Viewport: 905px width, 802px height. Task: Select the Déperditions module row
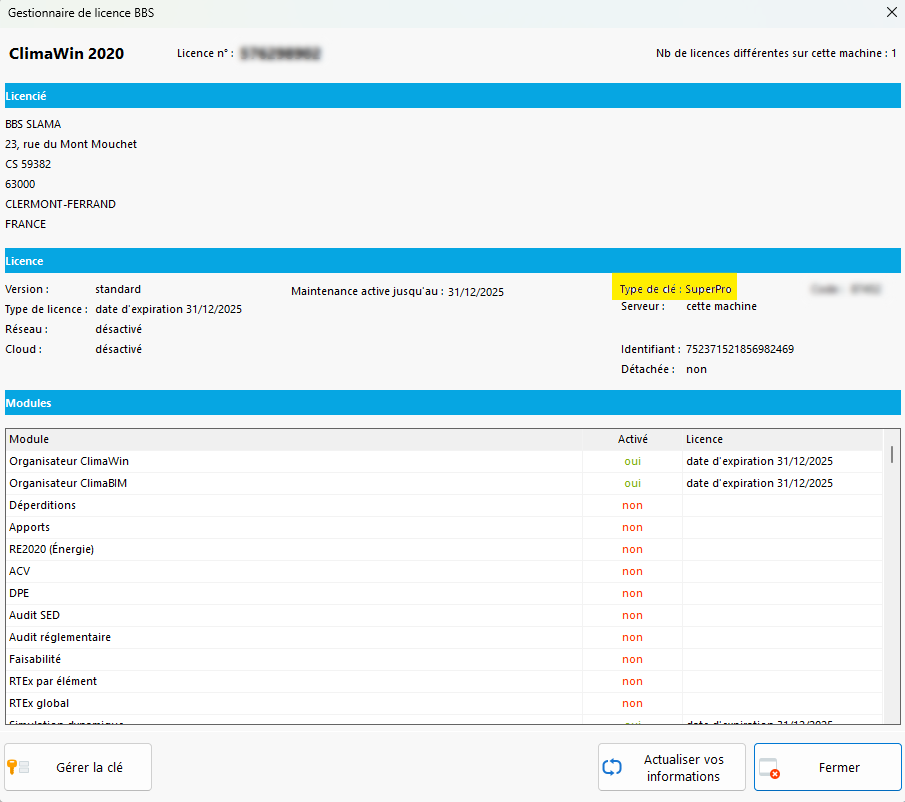(x=444, y=505)
